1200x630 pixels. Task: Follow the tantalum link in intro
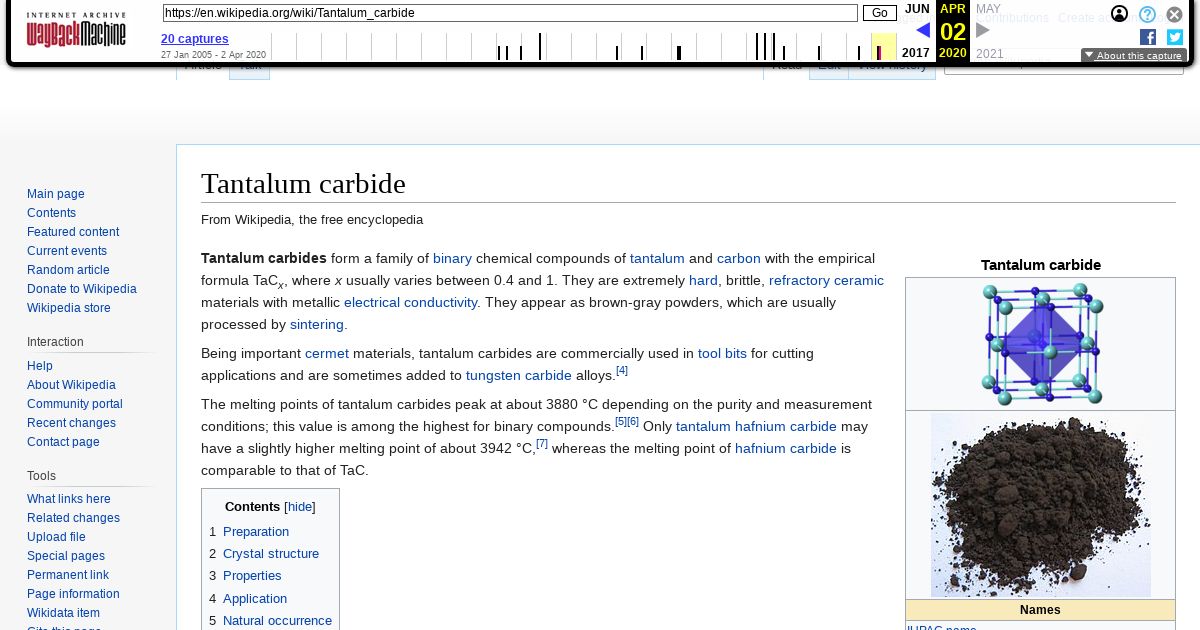pyautogui.click(x=657, y=258)
